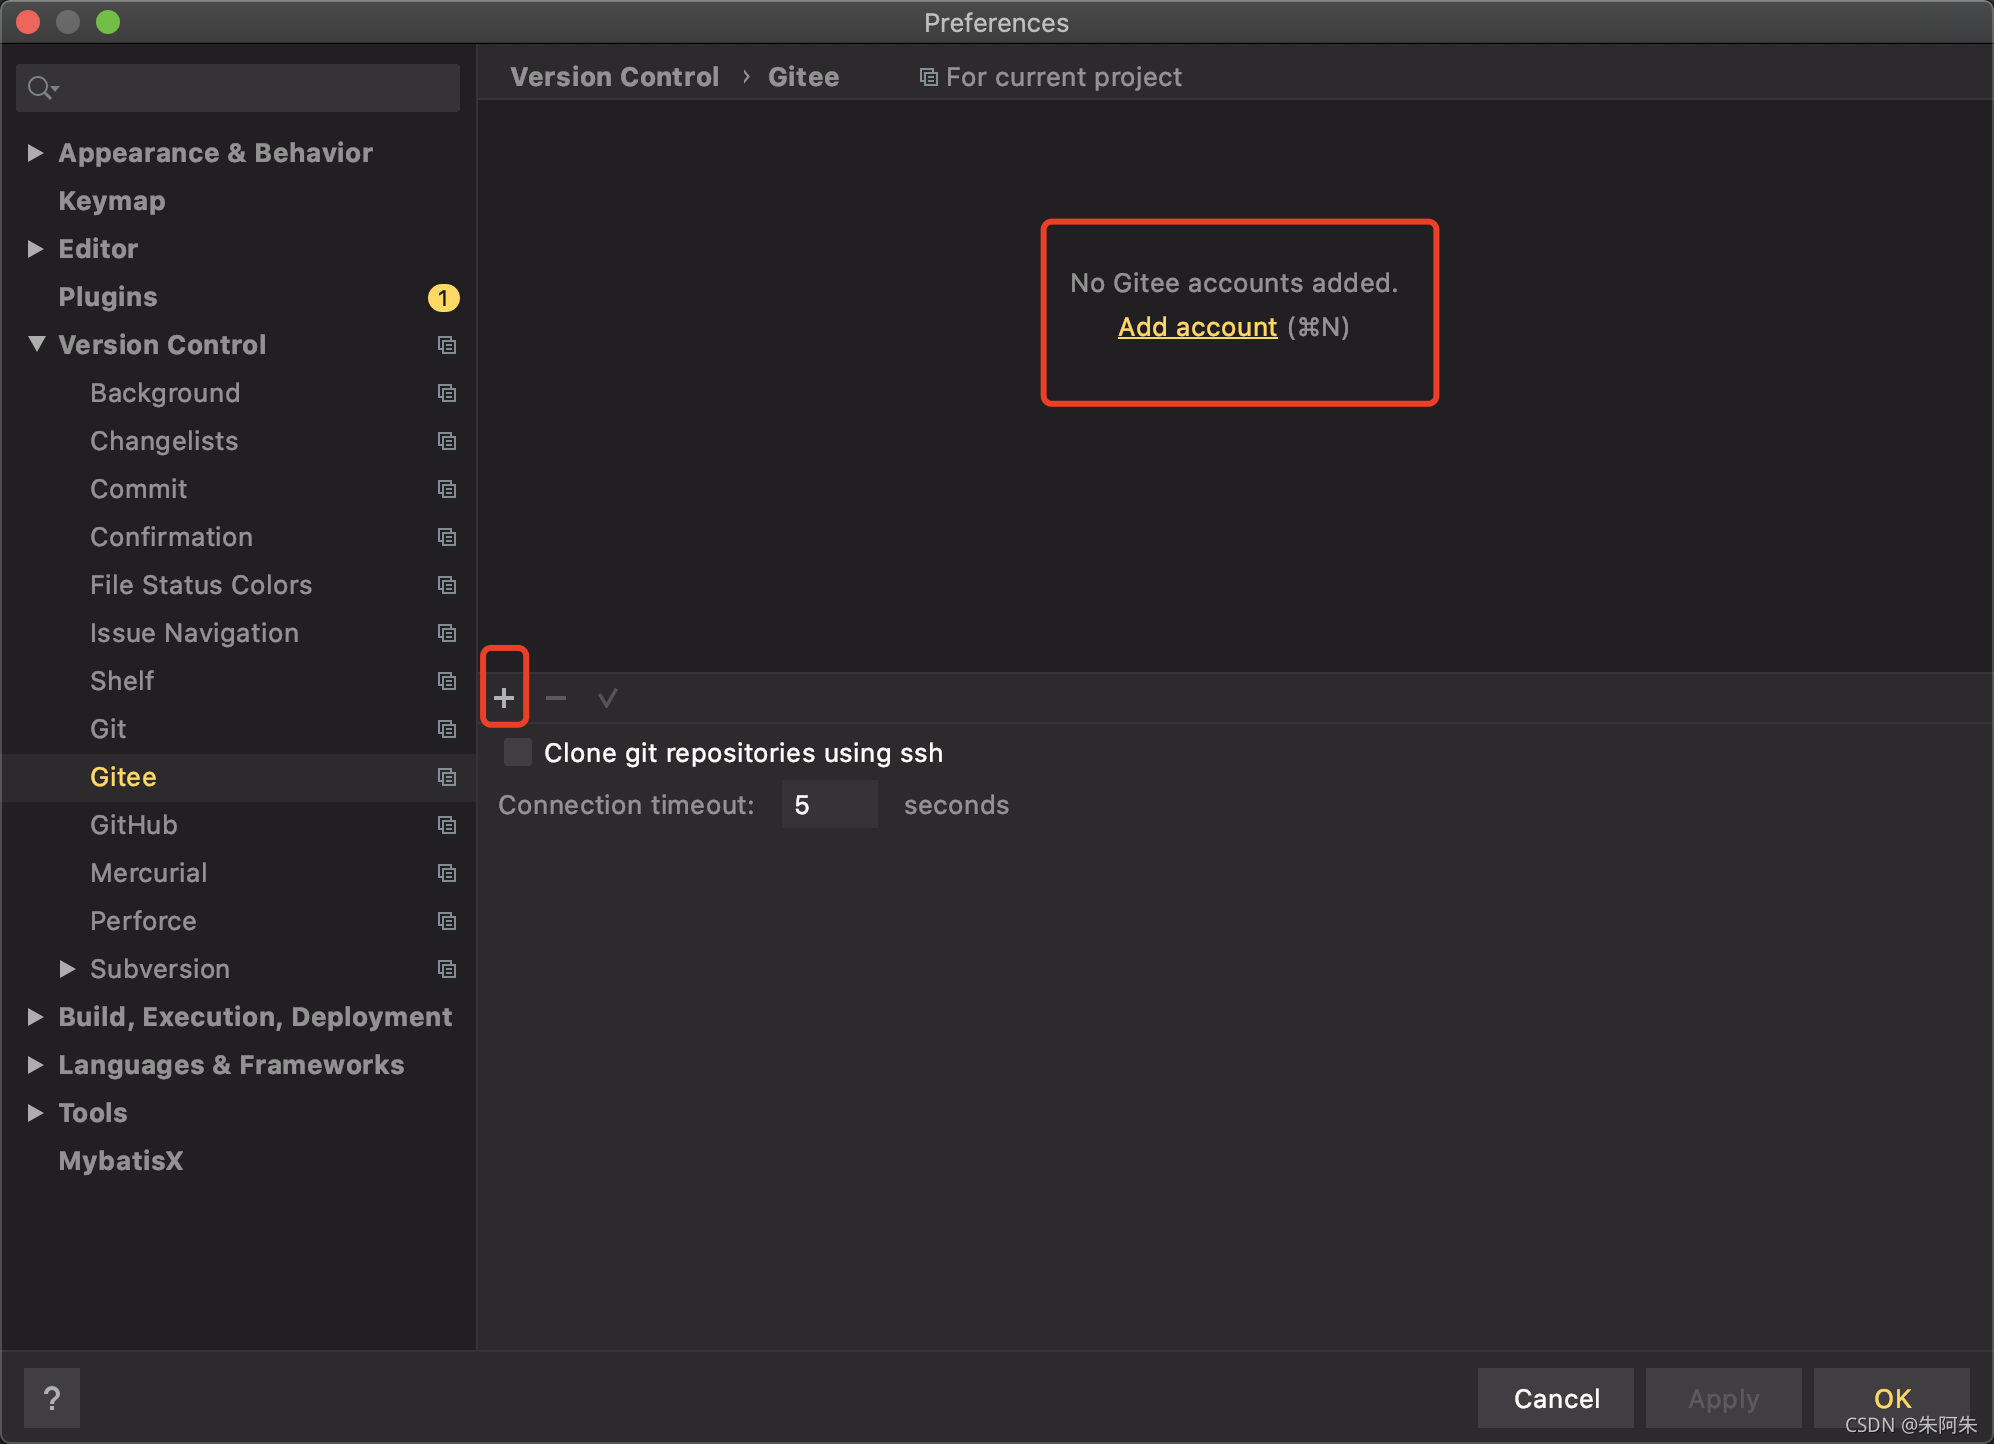Expand Appearance & Behavior section
Screen dimensions: 1994x1444
[x=35, y=153]
